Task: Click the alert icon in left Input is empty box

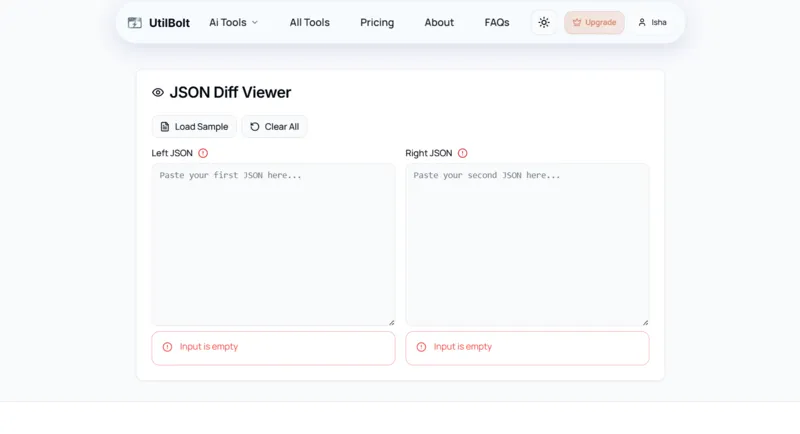Action: click(x=167, y=347)
